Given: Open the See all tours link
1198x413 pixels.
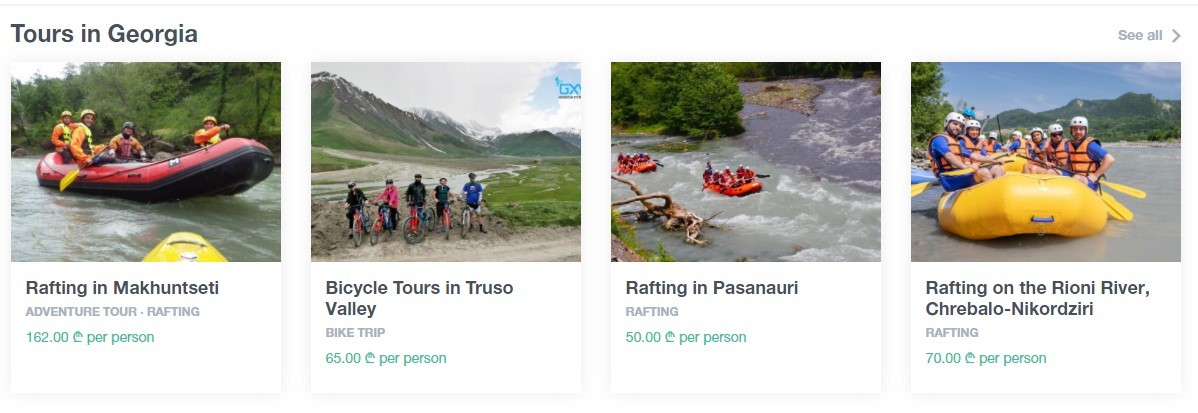Looking at the screenshot, I should [1140, 36].
